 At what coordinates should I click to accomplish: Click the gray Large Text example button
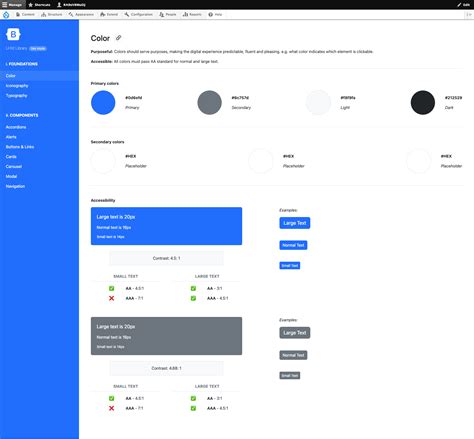[295, 333]
